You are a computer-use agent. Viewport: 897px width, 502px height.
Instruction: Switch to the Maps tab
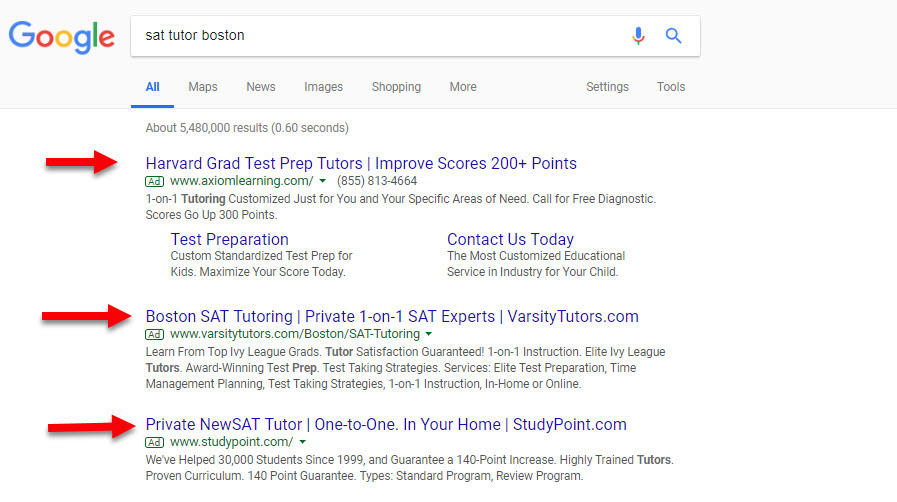[203, 87]
